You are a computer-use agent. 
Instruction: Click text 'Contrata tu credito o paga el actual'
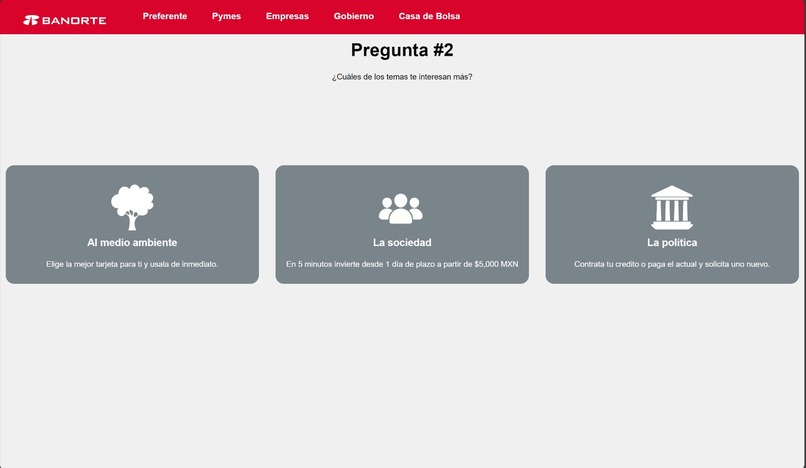pos(635,264)
